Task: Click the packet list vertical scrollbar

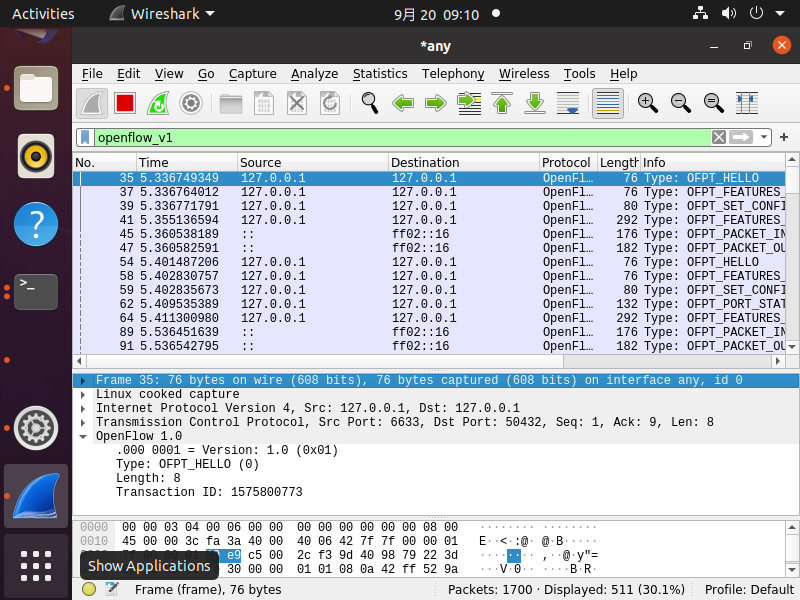Action: (792, 180)
